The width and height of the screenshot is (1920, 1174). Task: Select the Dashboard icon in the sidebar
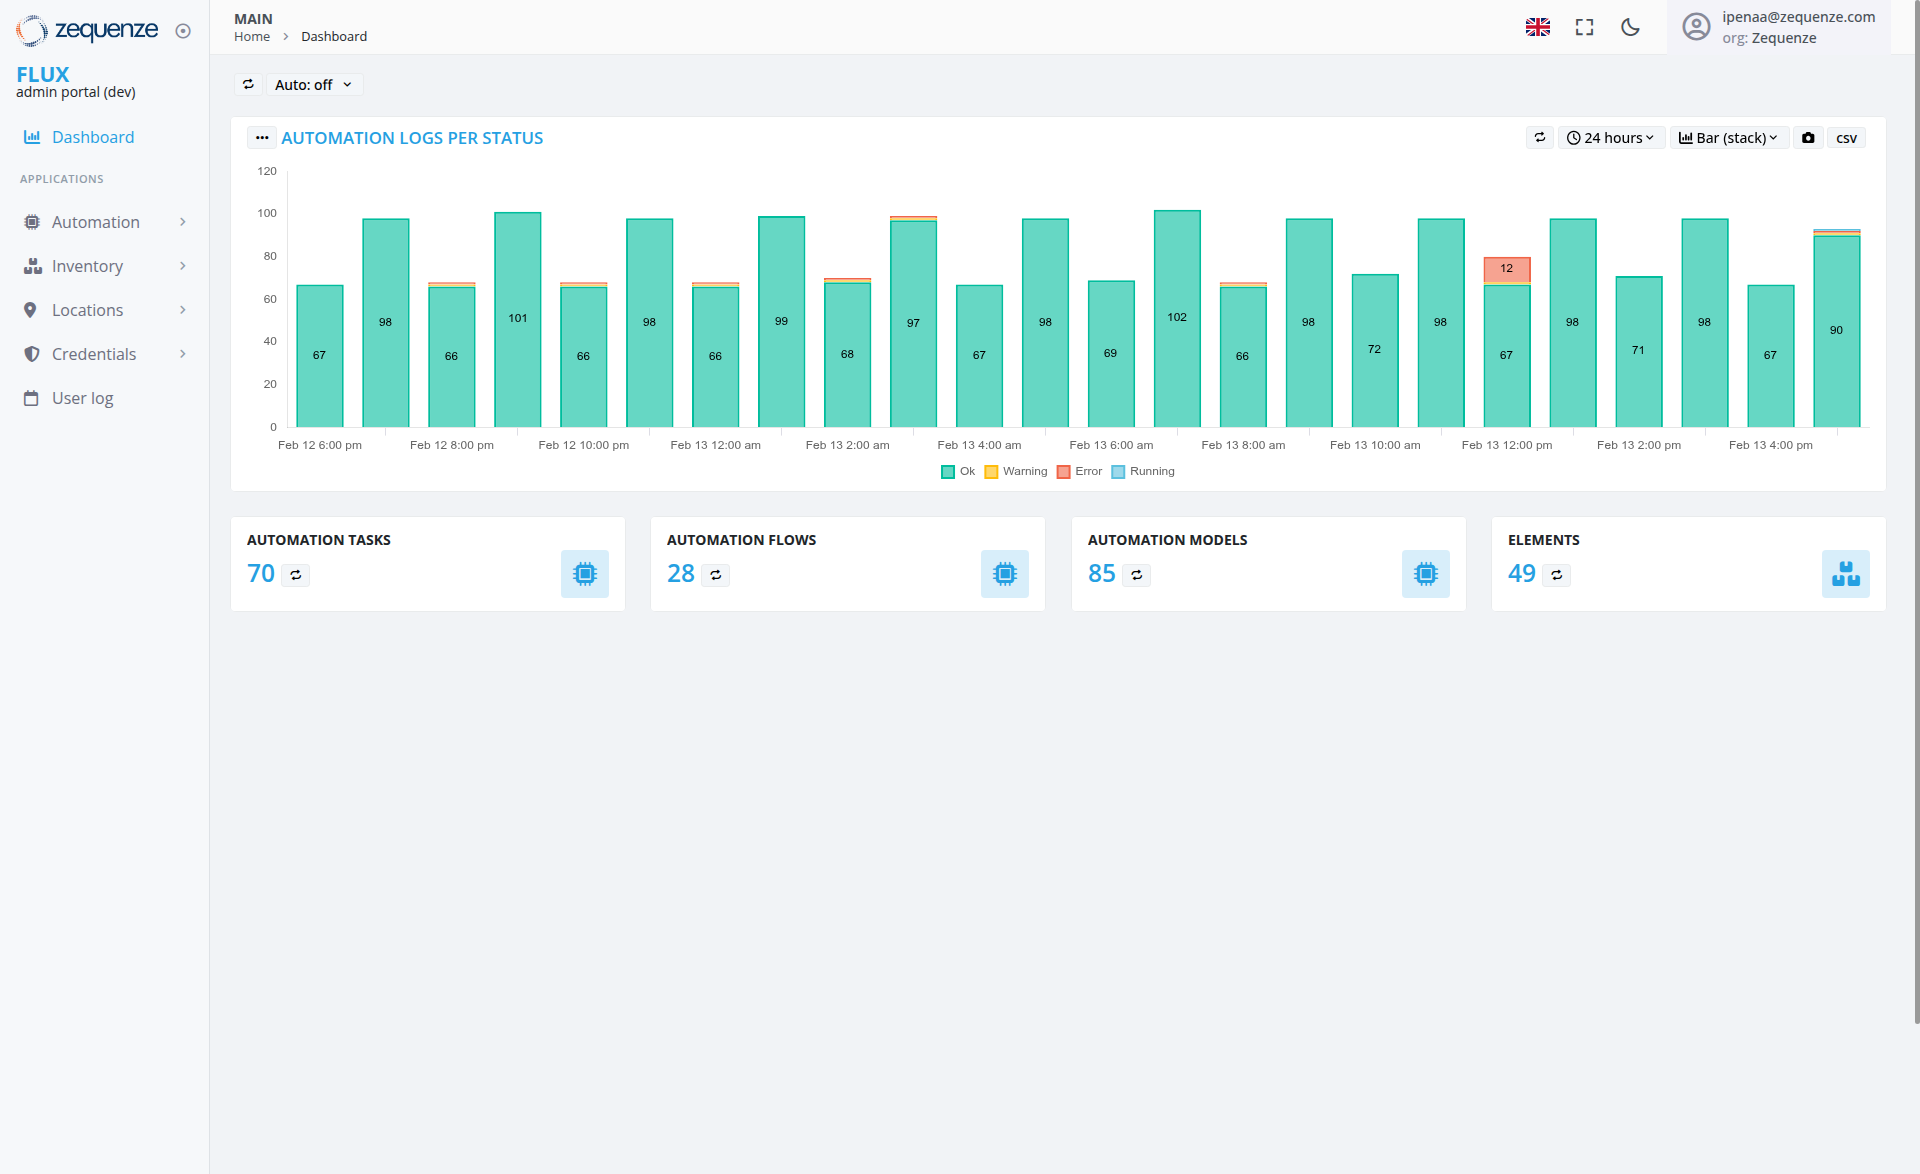coord(33,137)
